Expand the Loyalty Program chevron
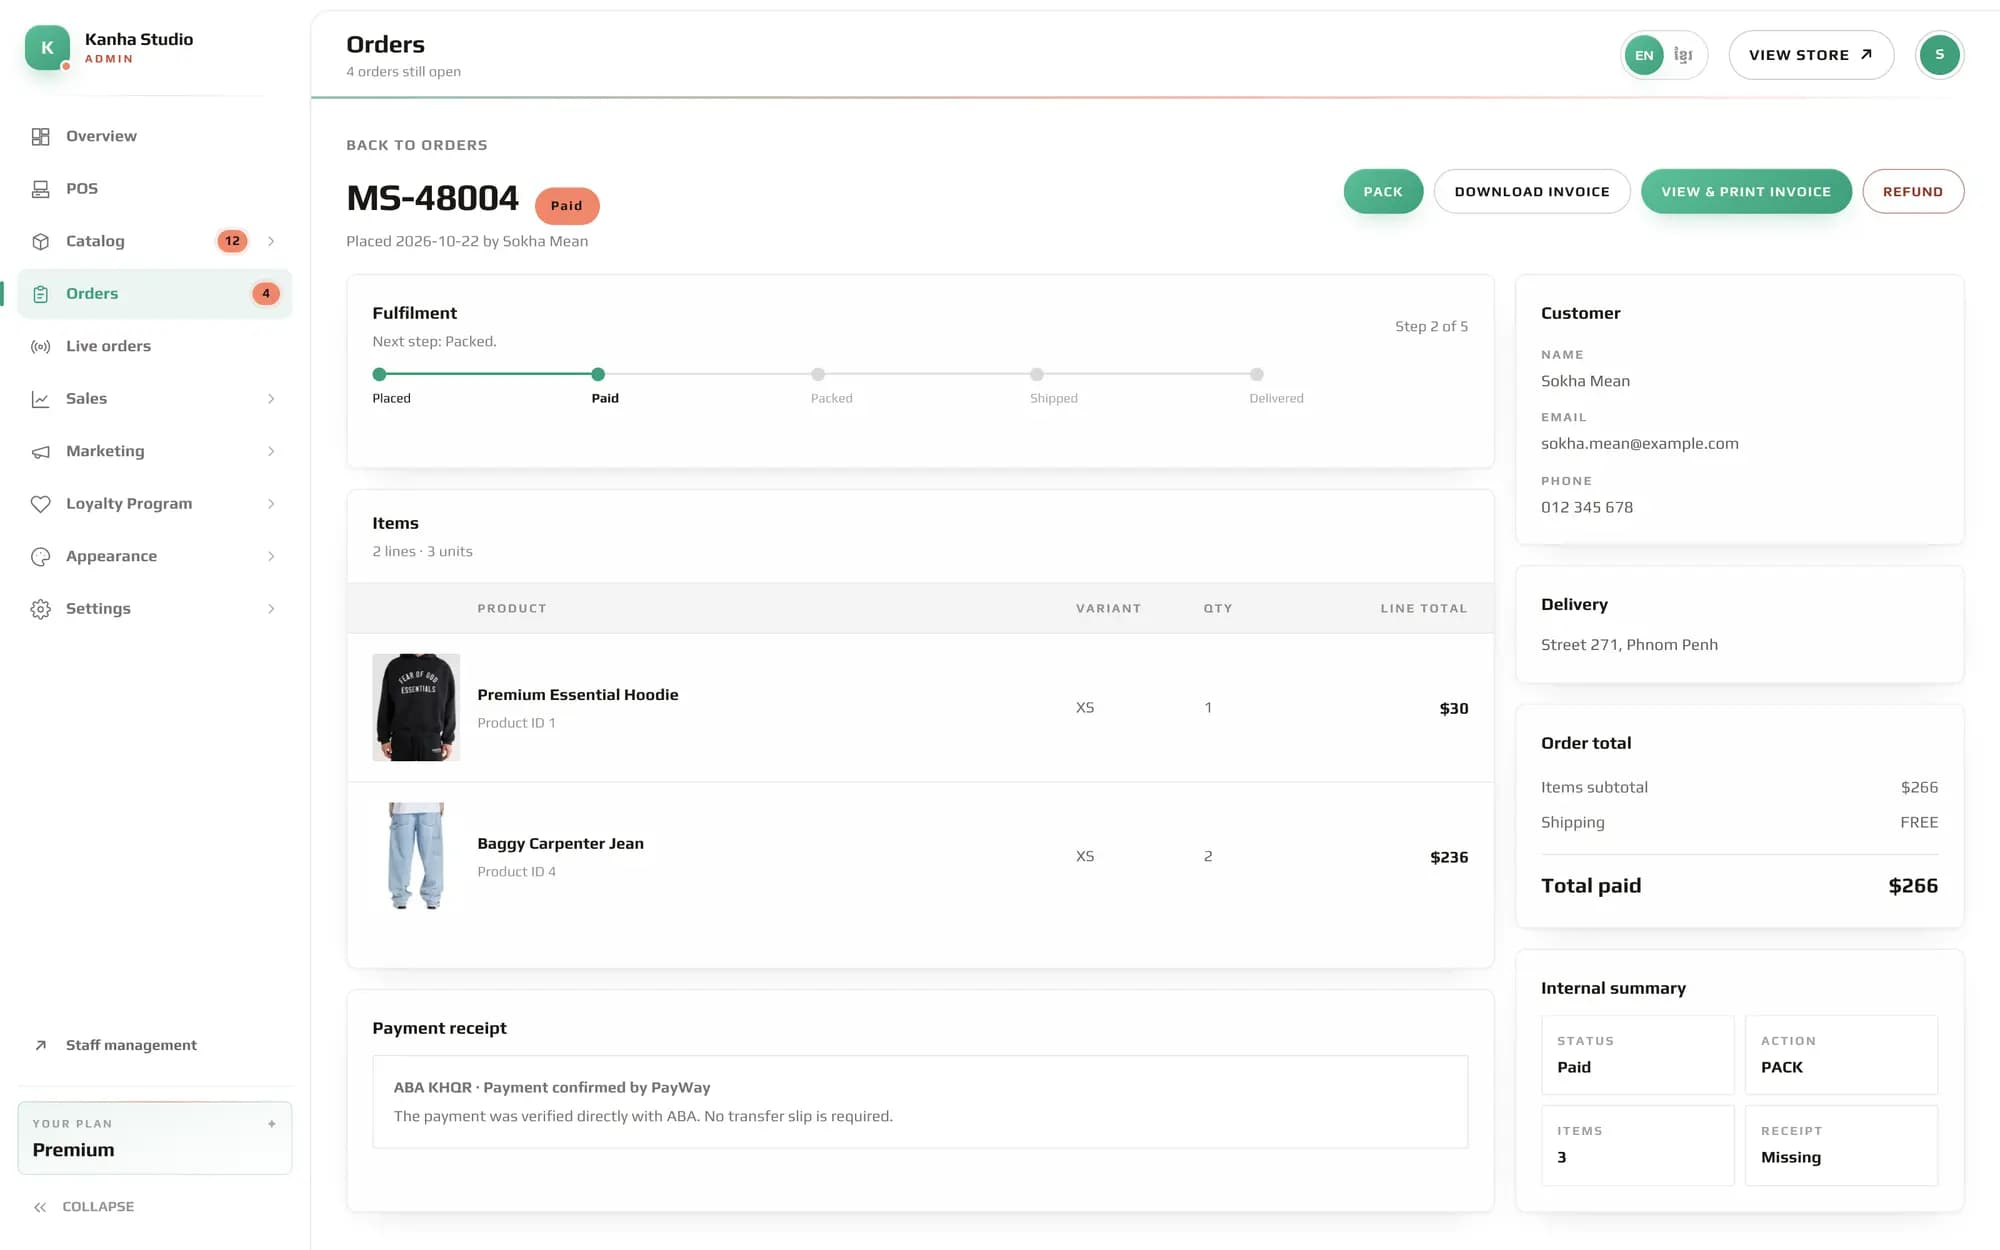2000x1250 pixels. click(271, 504)
